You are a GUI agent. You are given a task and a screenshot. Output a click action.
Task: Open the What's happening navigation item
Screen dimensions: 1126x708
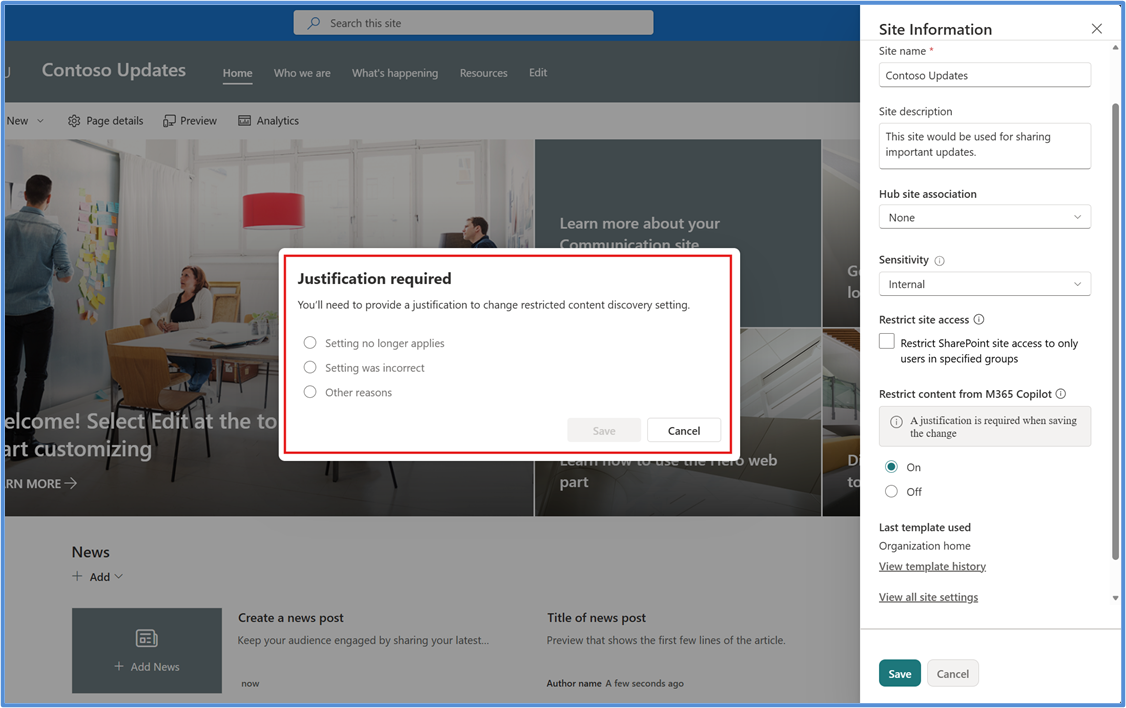click(x=395, y=72)
